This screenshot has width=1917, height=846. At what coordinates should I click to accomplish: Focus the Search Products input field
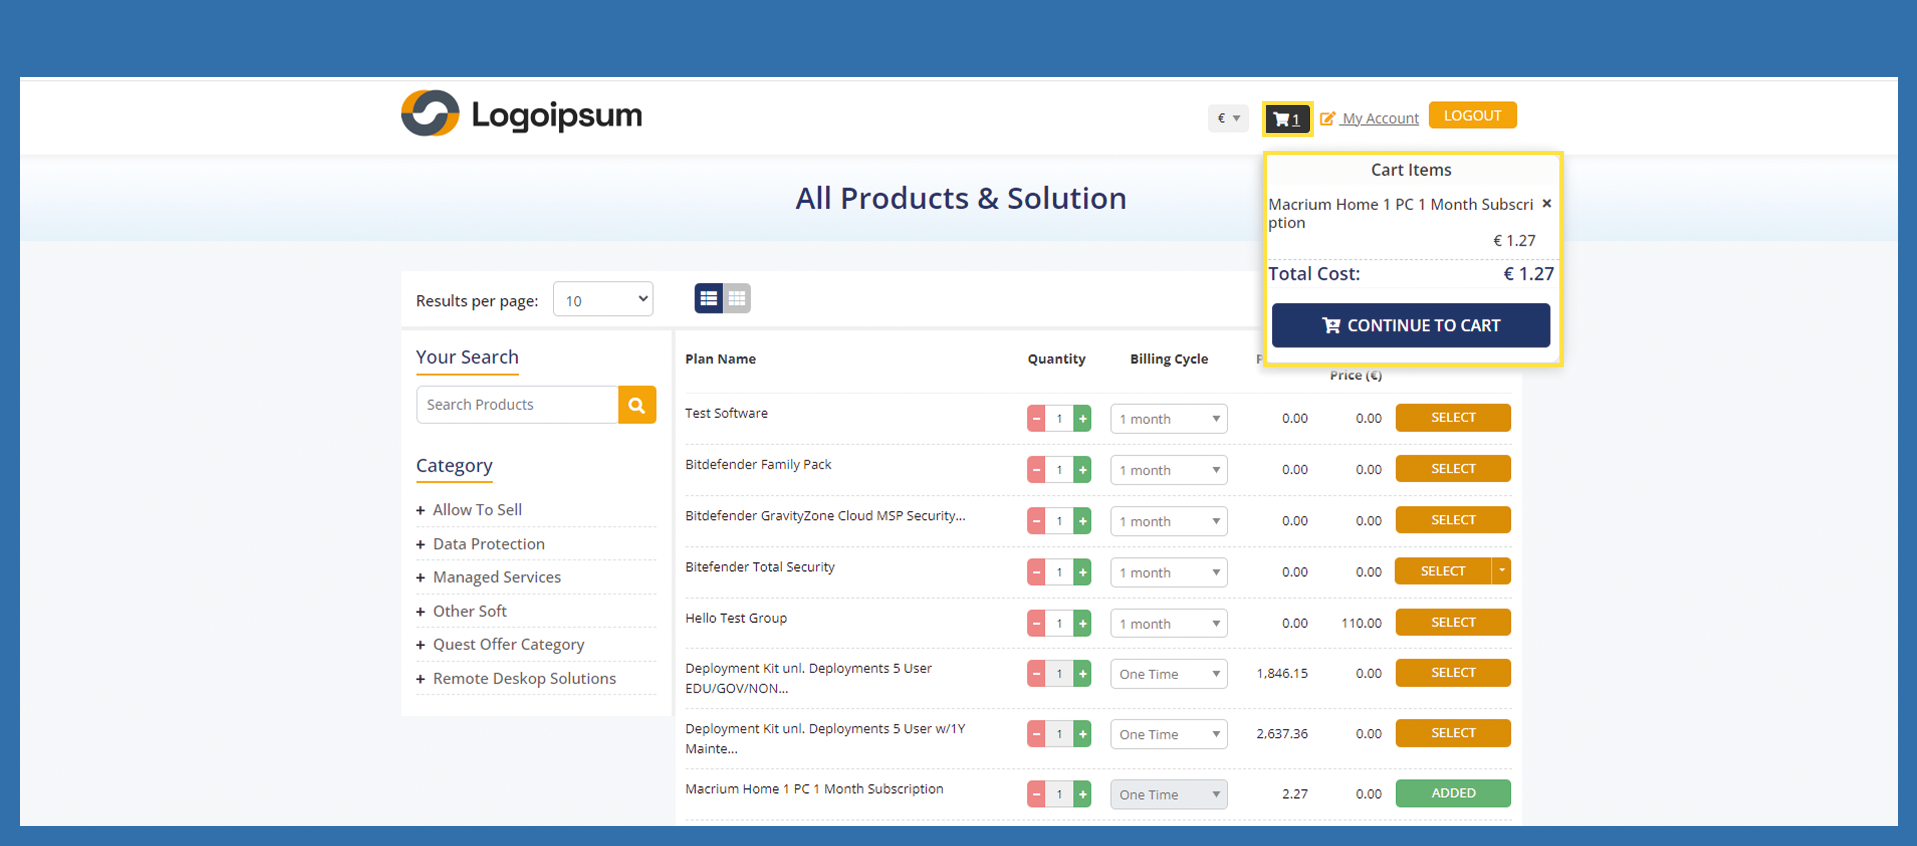(x=517, y=405)
